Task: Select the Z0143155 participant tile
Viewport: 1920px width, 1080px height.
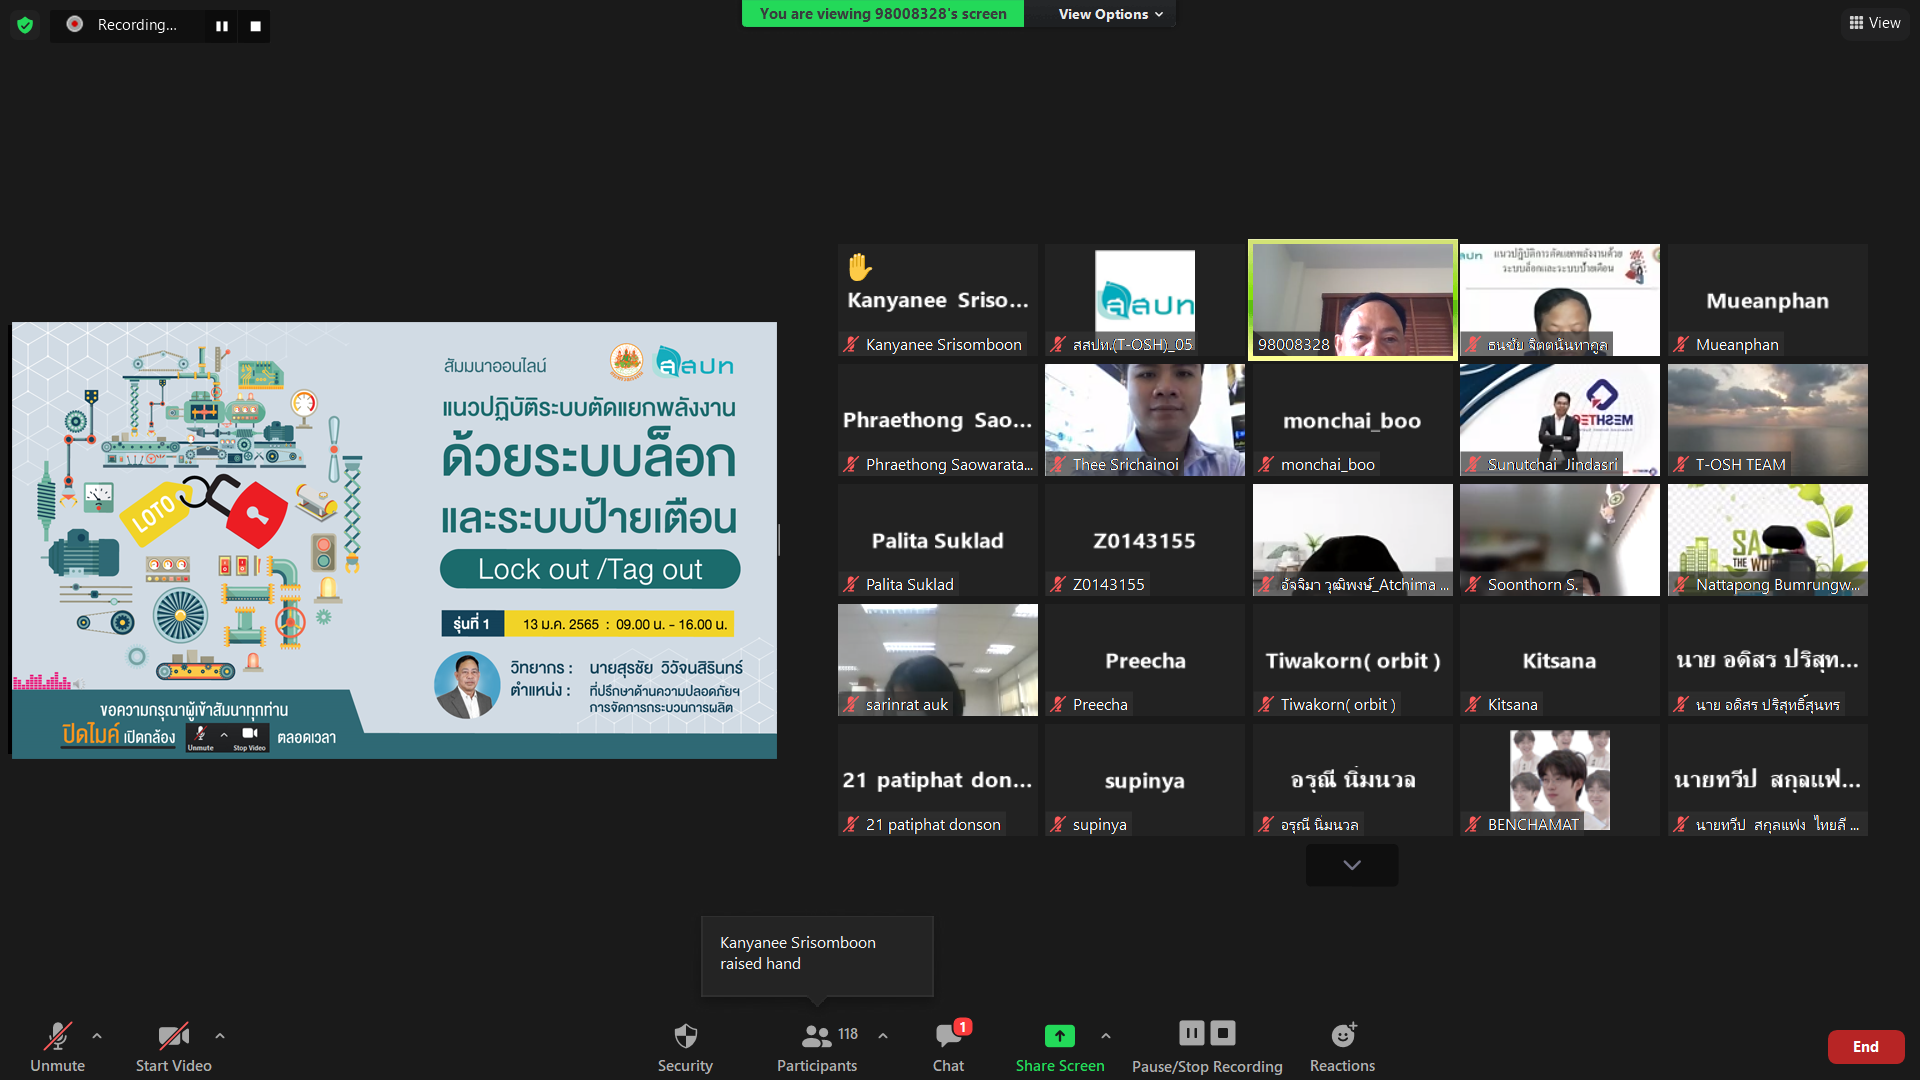Action: [x=1145, y=540]
